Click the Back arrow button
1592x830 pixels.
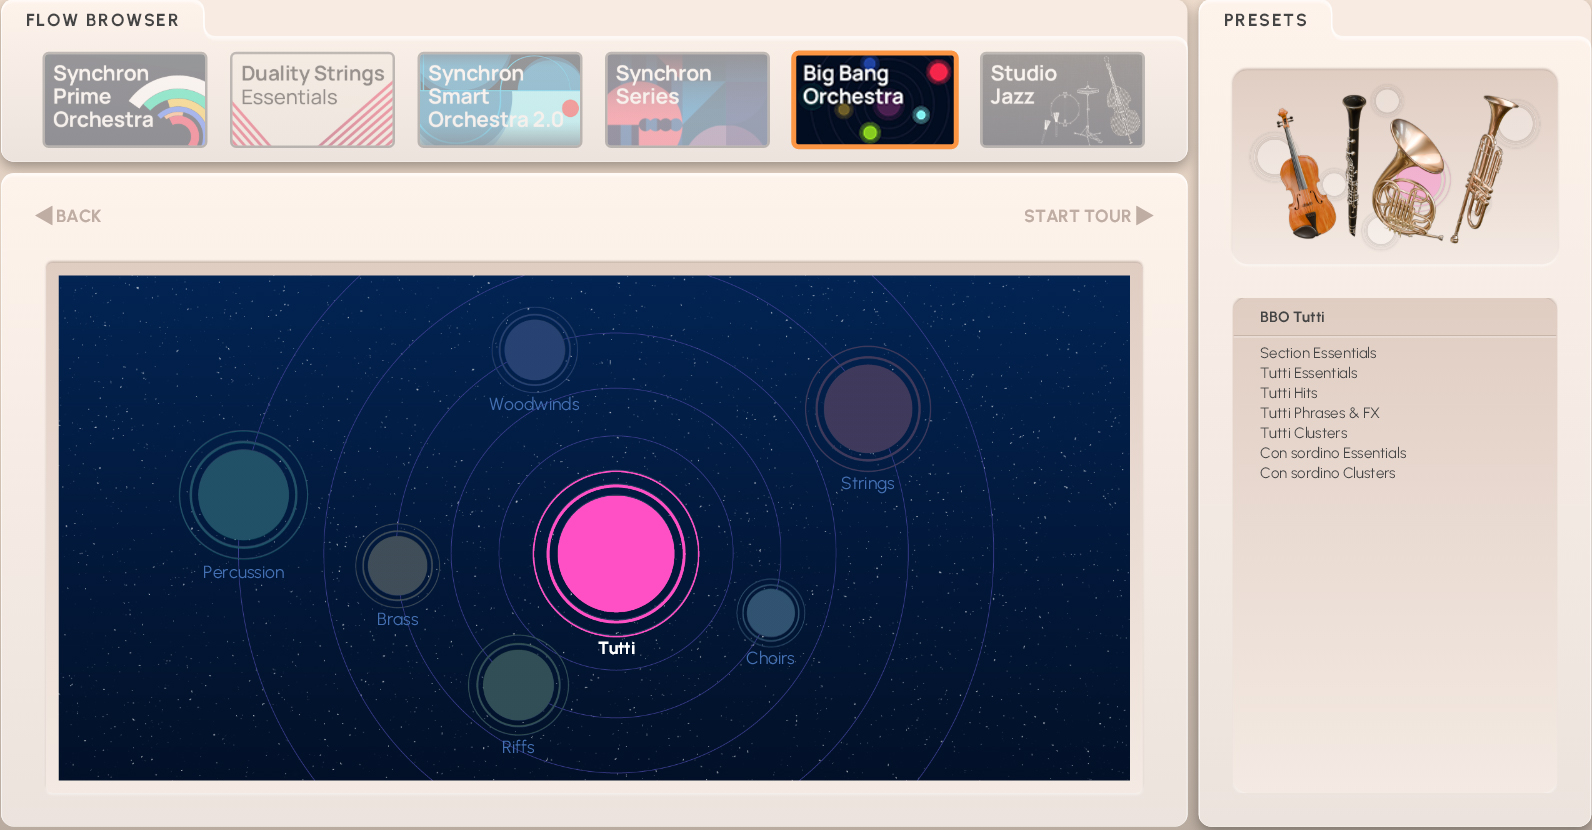(68, 216)
